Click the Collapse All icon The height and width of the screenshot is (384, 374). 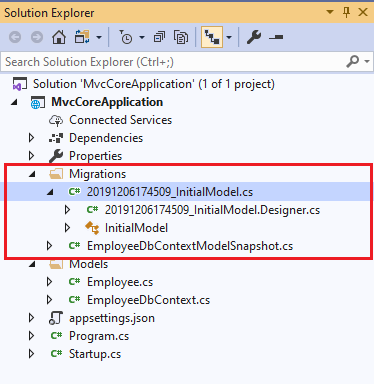tap(159, 37)
